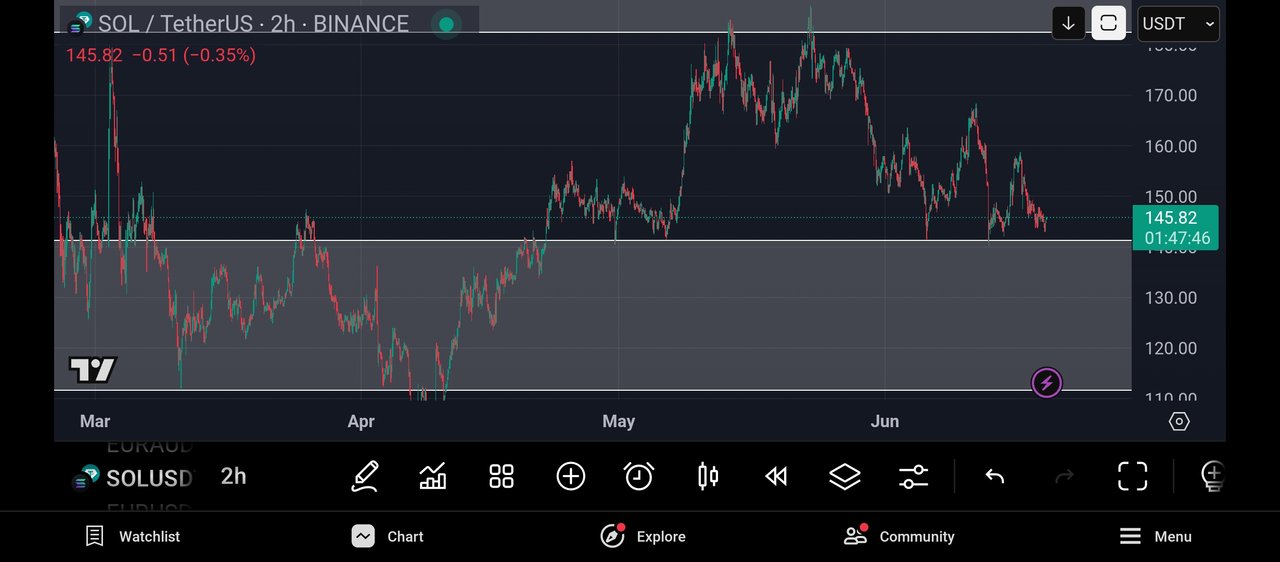Viewport: 1280px width, 562px height.
Task: Change the 2h interval selector
Action: pyautogui.click(x=233, y=476)
